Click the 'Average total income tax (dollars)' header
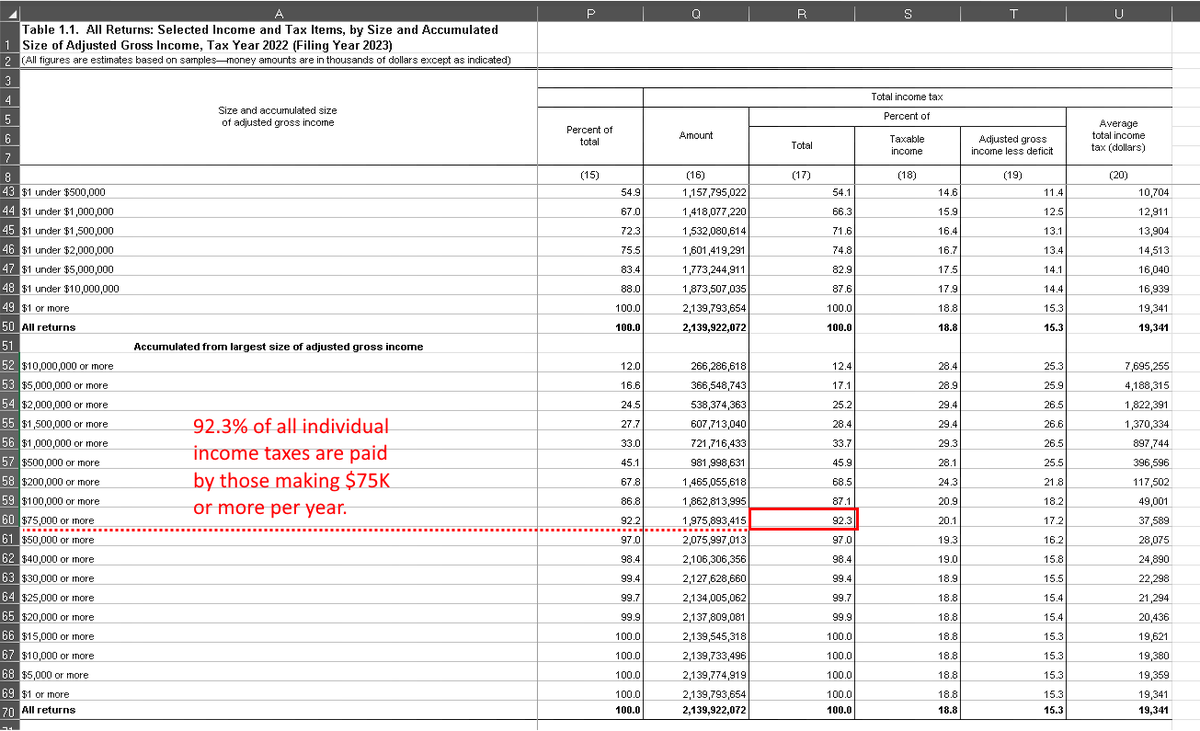Image resolution: width=1200 pixels, height=731 pixels. click(x=1120, y=136)
